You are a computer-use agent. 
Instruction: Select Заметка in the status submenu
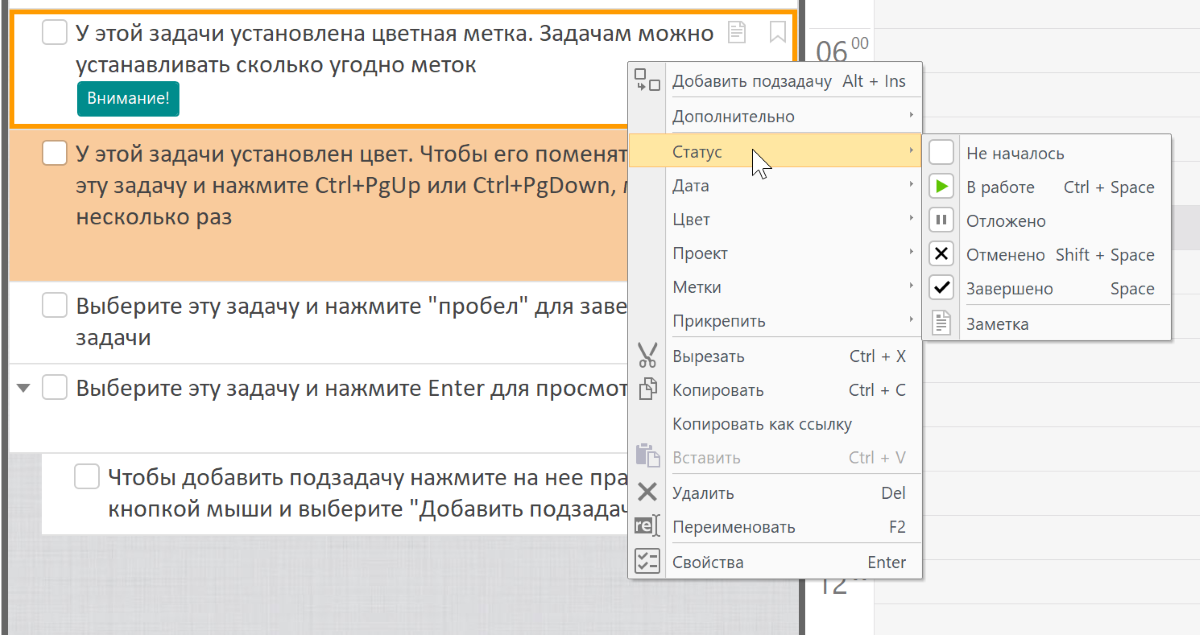(1046, 324)
